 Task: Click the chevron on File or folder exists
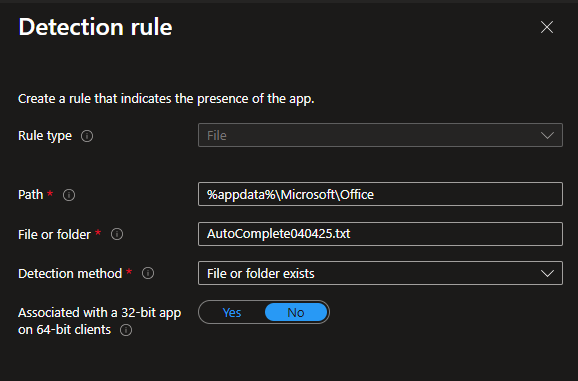[x=547, y=273]
